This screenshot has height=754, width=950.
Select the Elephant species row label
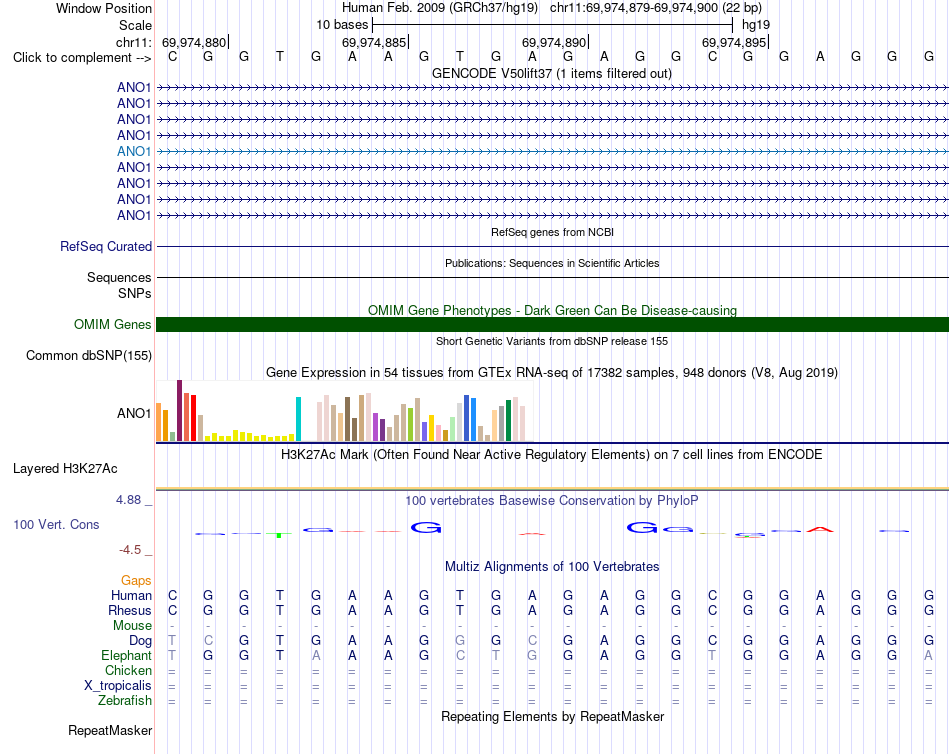(126, 656)
